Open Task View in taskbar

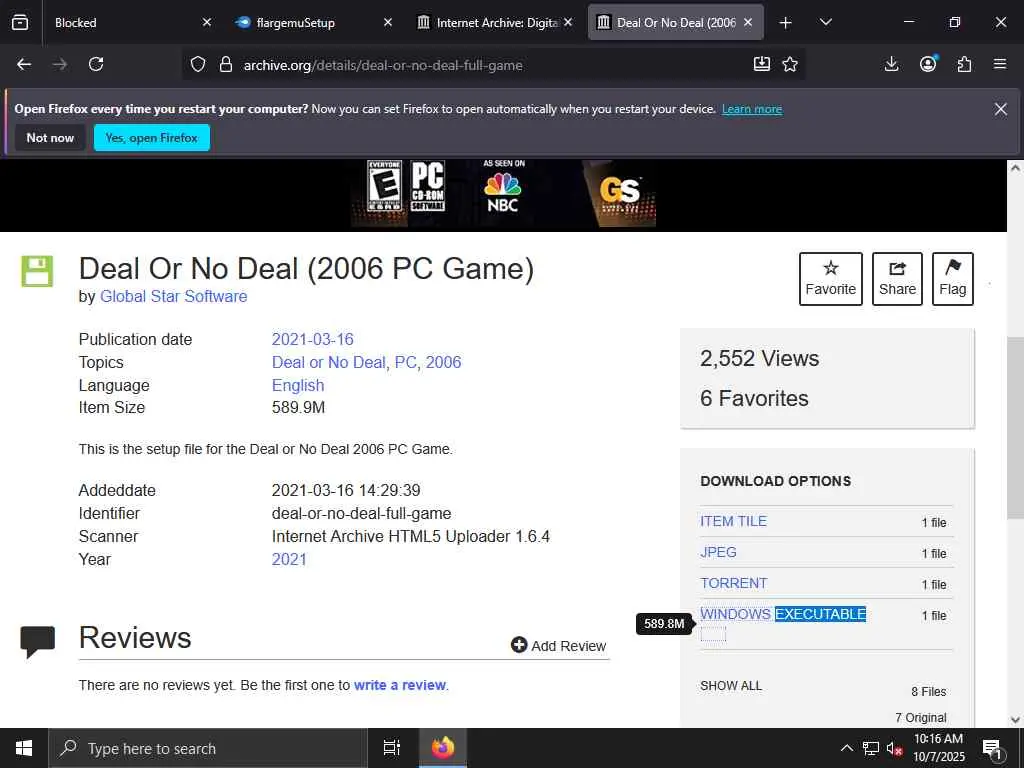tap(391, 748)
